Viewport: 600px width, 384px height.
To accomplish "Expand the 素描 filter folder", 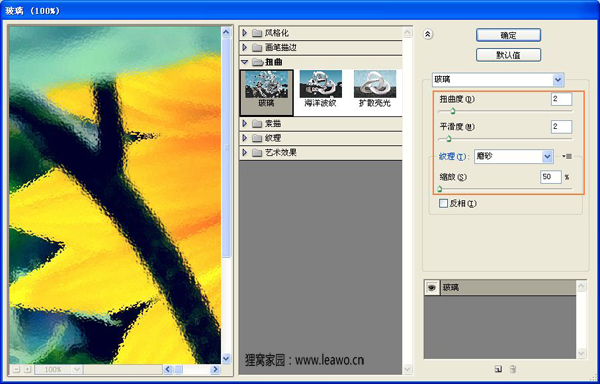I will click(x=245, y=124).
